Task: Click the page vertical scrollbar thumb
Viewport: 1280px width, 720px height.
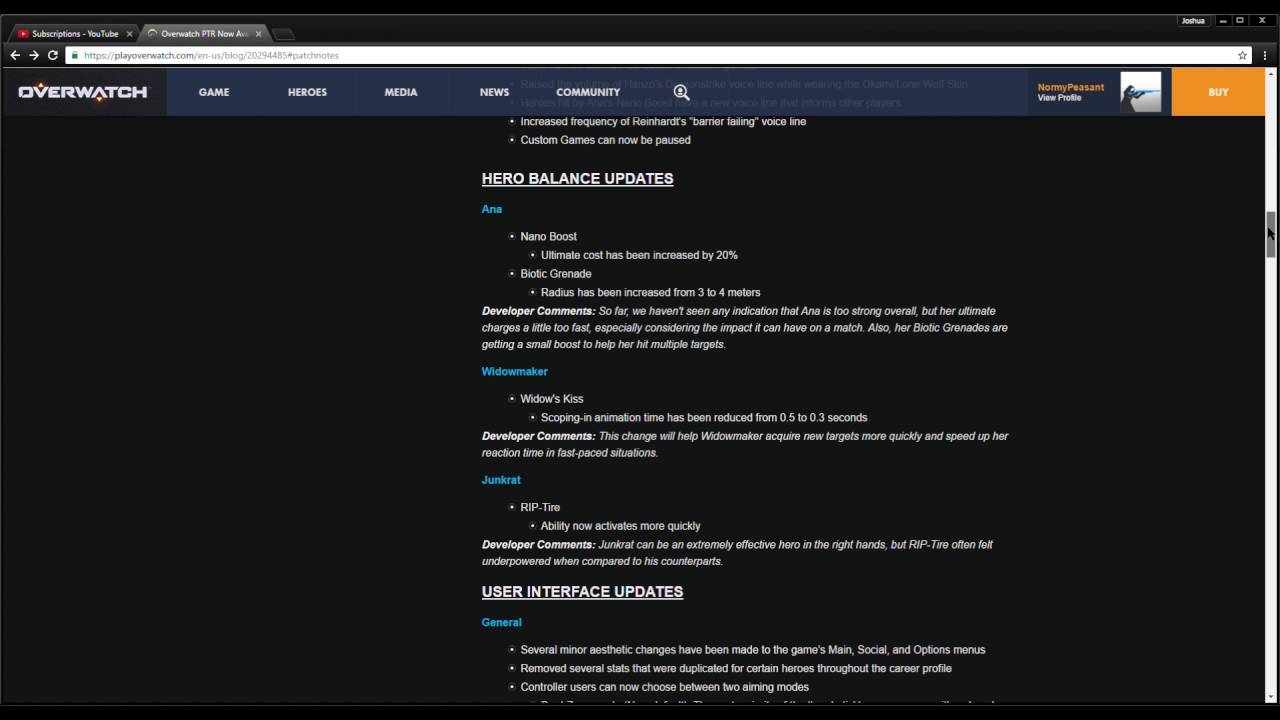Action: point(1271,235)
